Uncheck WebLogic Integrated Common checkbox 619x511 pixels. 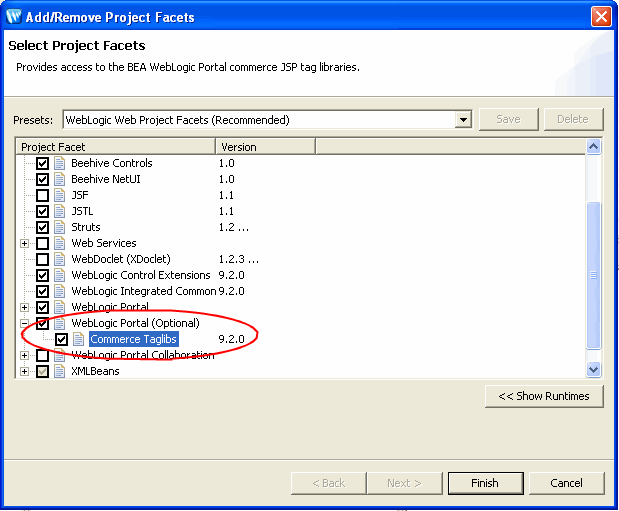coord(43,291)
